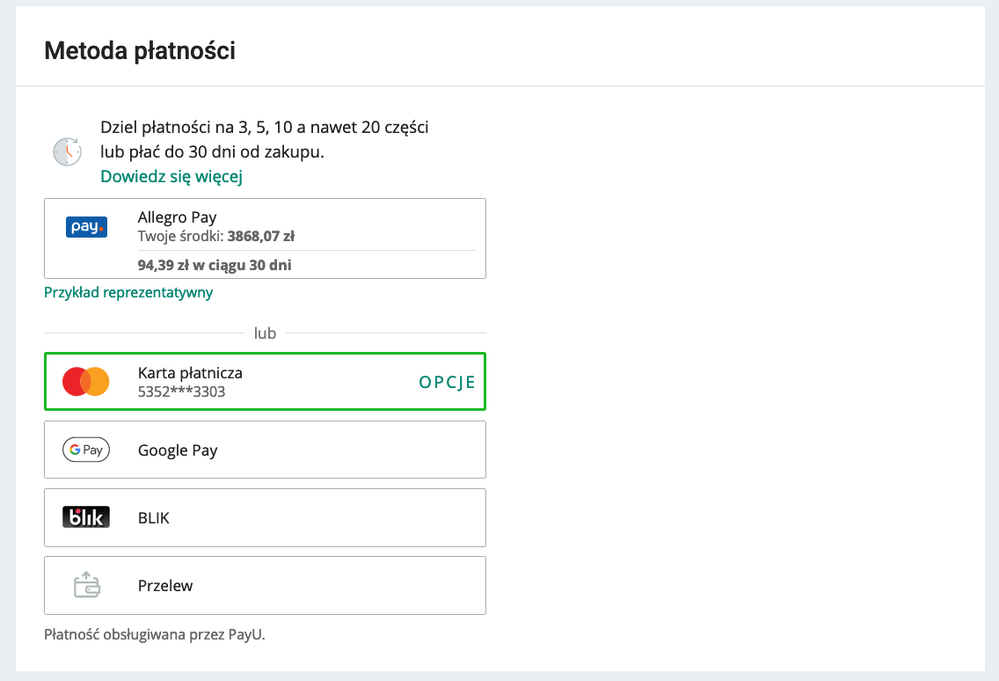This screenshot has height=681, width=999.
Task: Click the masked card number 5352***3303
Action: [x=181, y=392]
